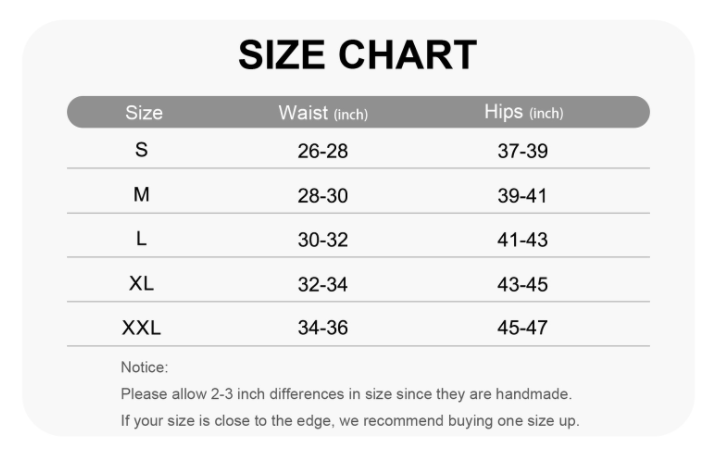The width and height of the screenshot is (721, 449).
Task: Click the Hips (inch) column header
Action: [523, 113]
